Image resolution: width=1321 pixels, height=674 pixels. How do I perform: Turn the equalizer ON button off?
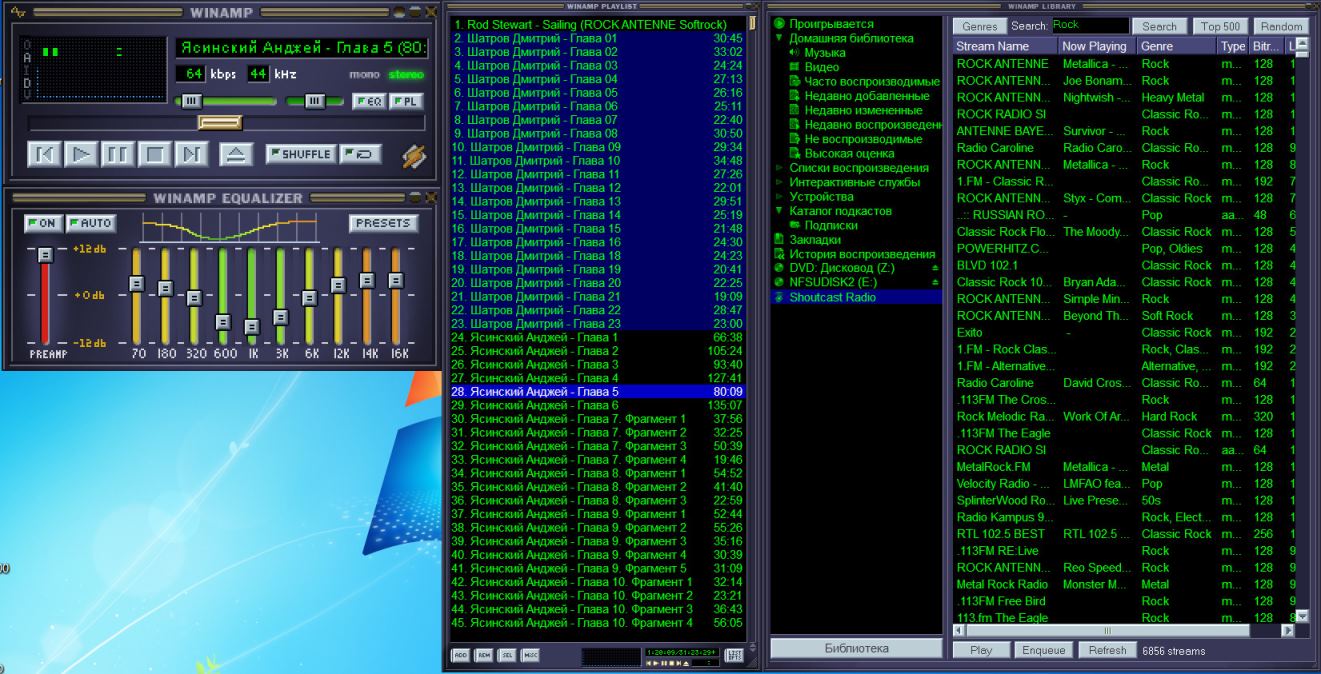pos(42,222)
